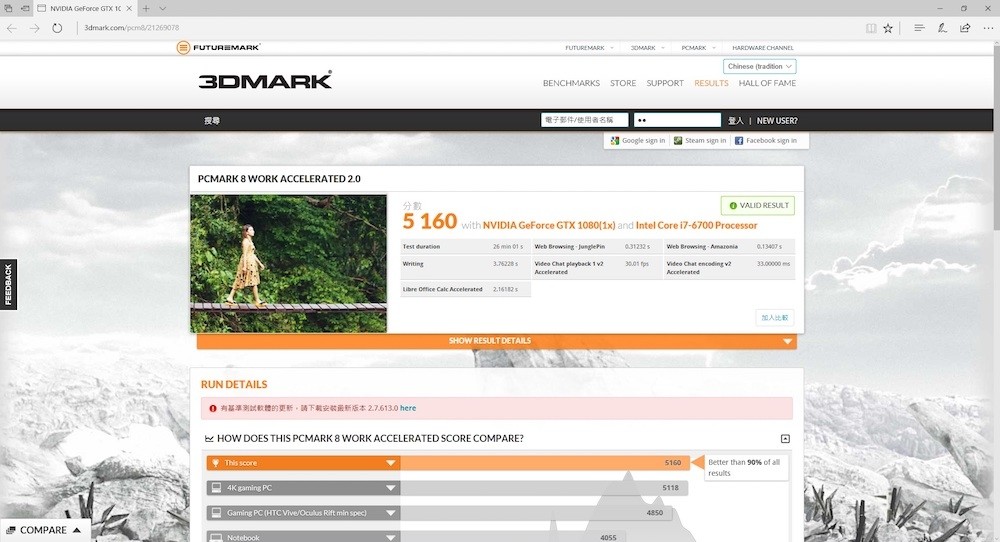Reload the page with refresh icon

[x=57, y=28]
